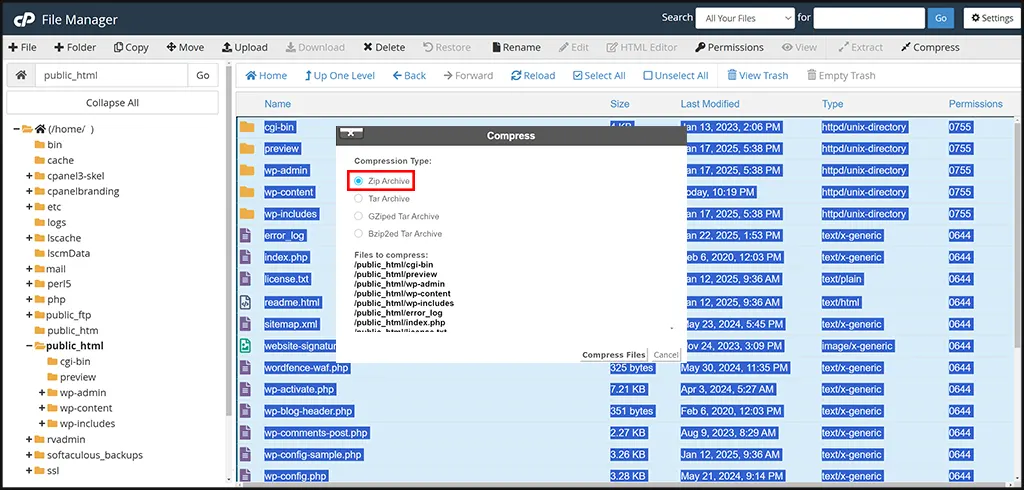Click the home icon beside path field
This screenshot has height=490, width=1024.
[21, 75]
